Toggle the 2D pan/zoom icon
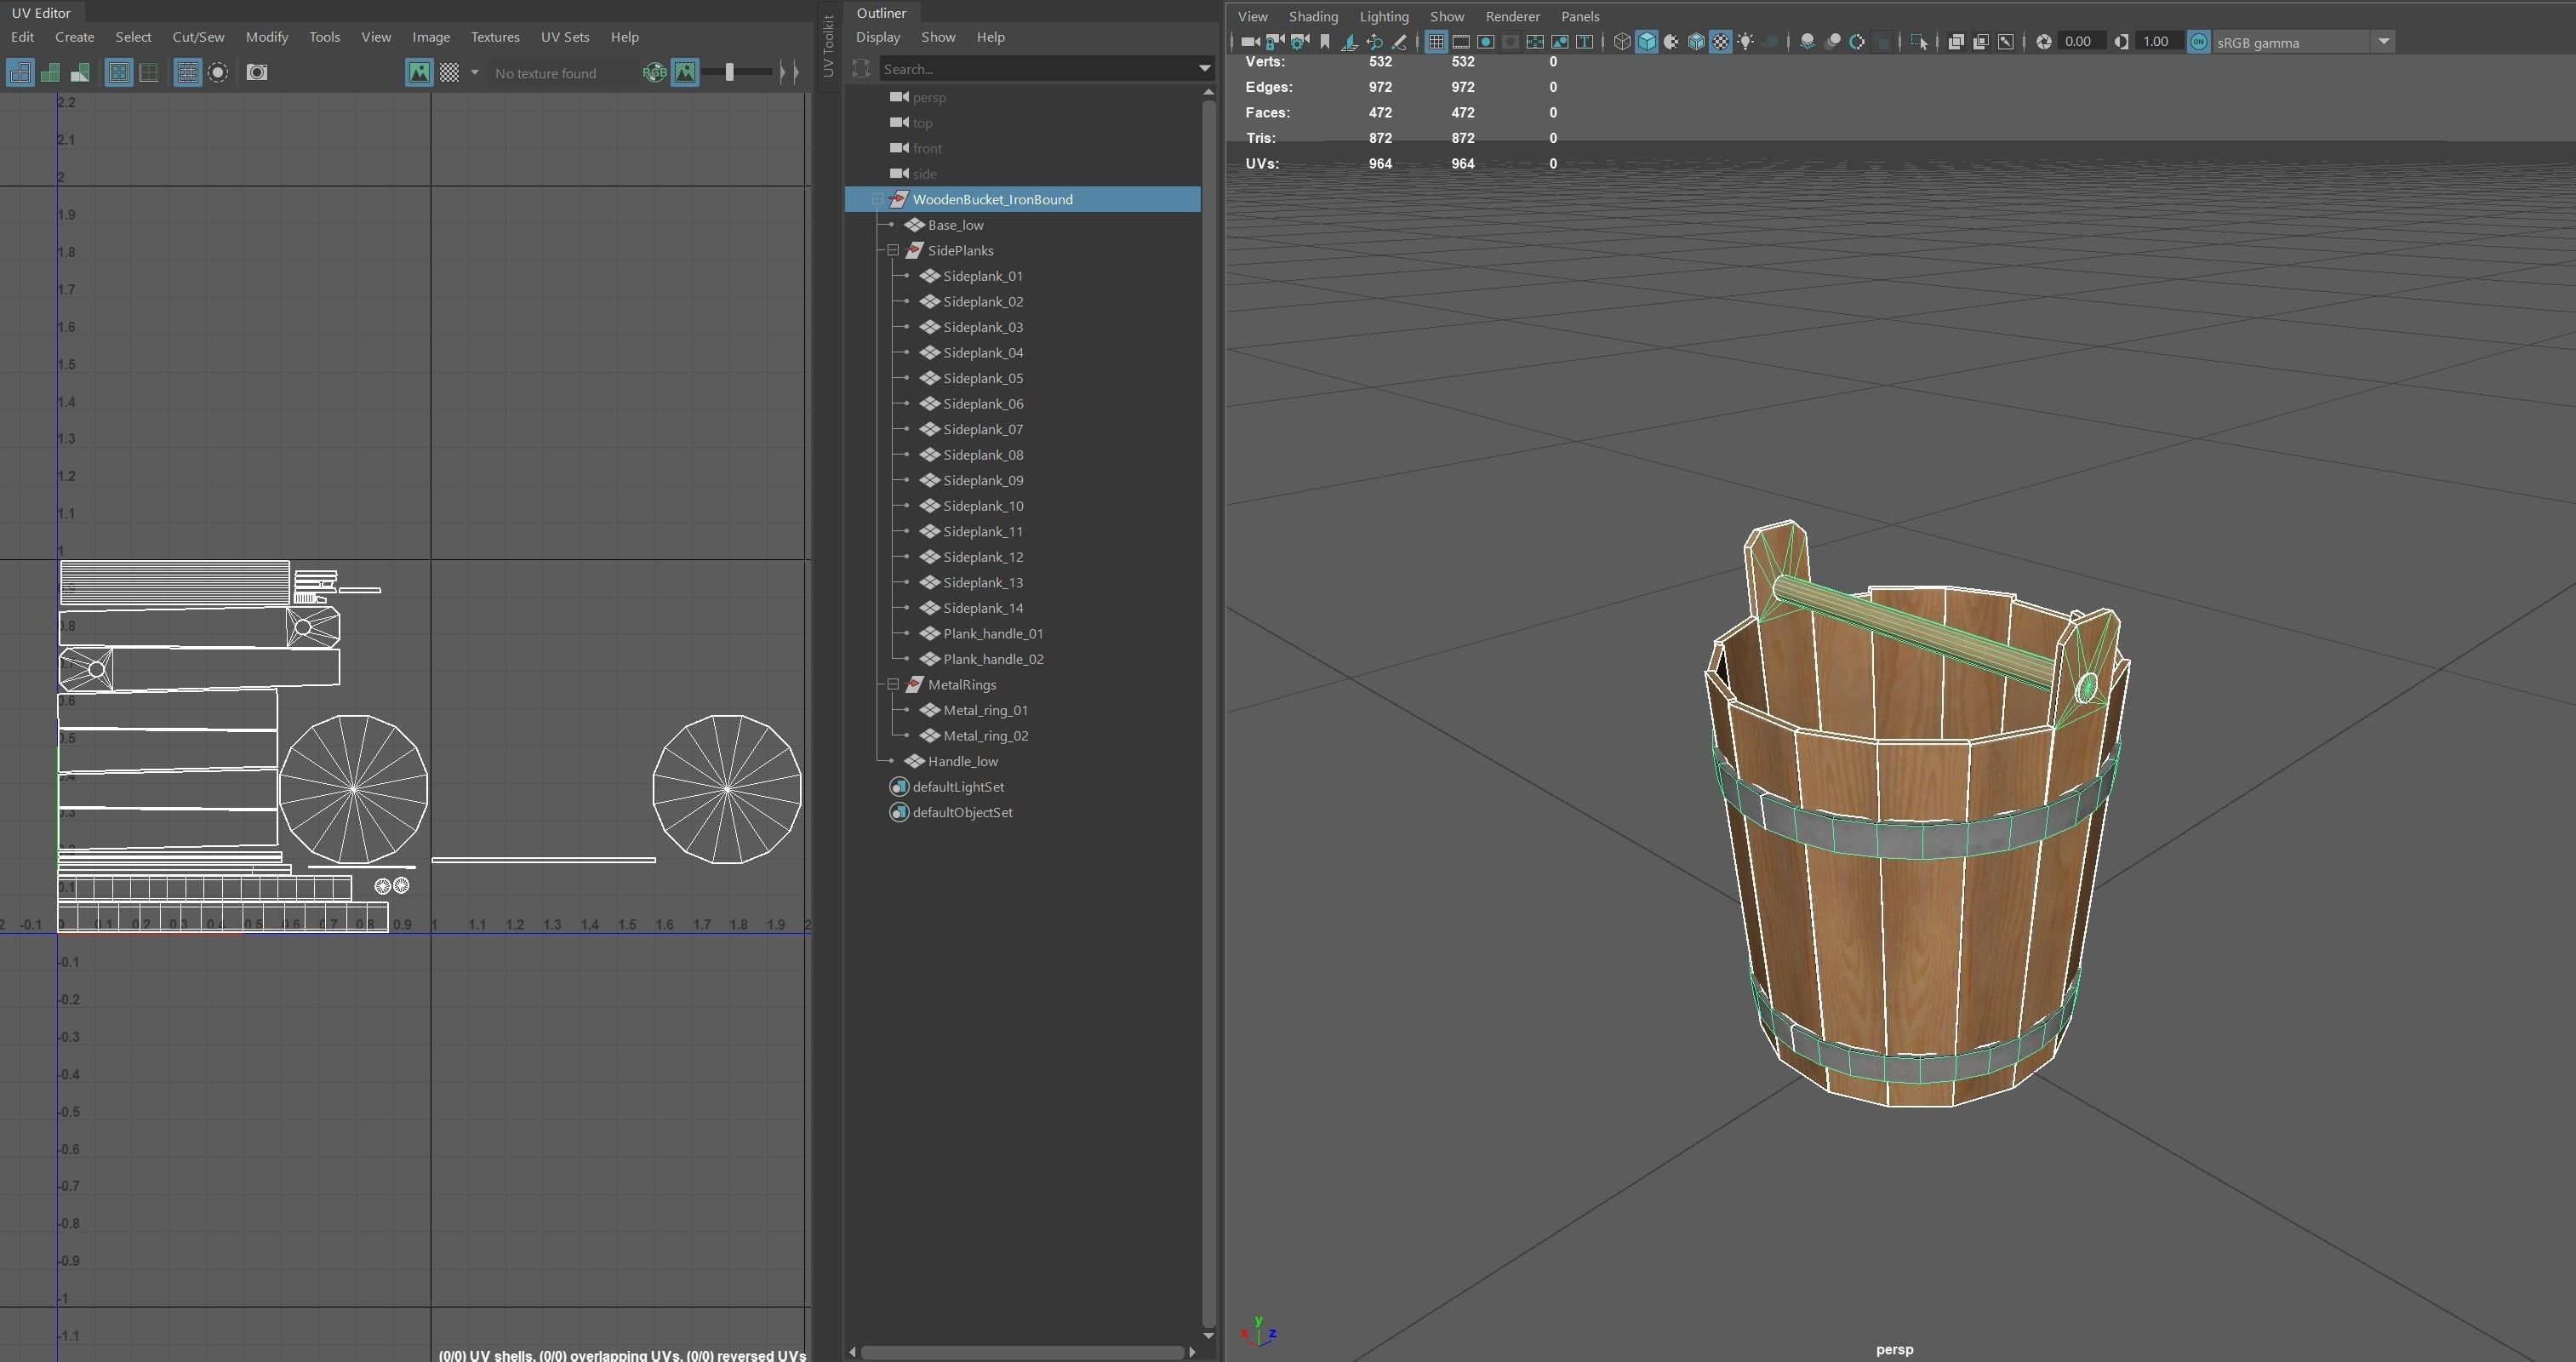 (1374, 42)
